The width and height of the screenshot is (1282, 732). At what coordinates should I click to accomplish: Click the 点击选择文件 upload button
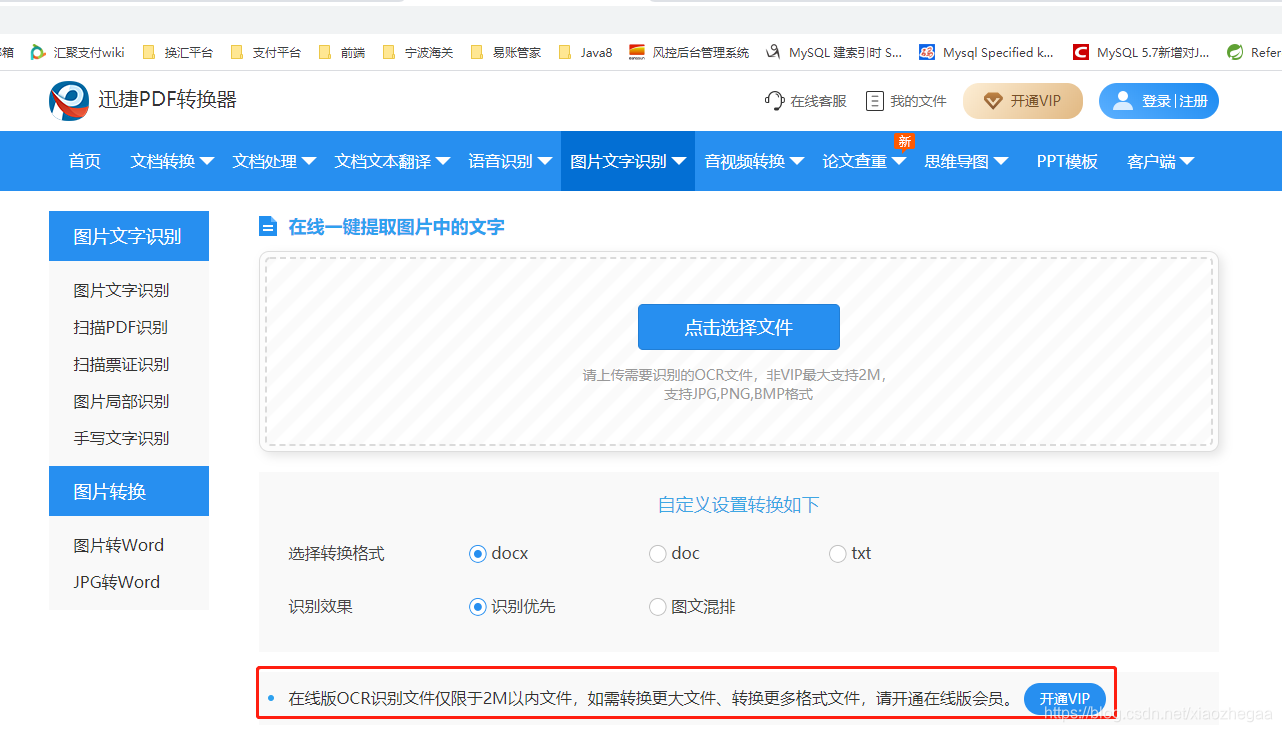tap(738, 327)
